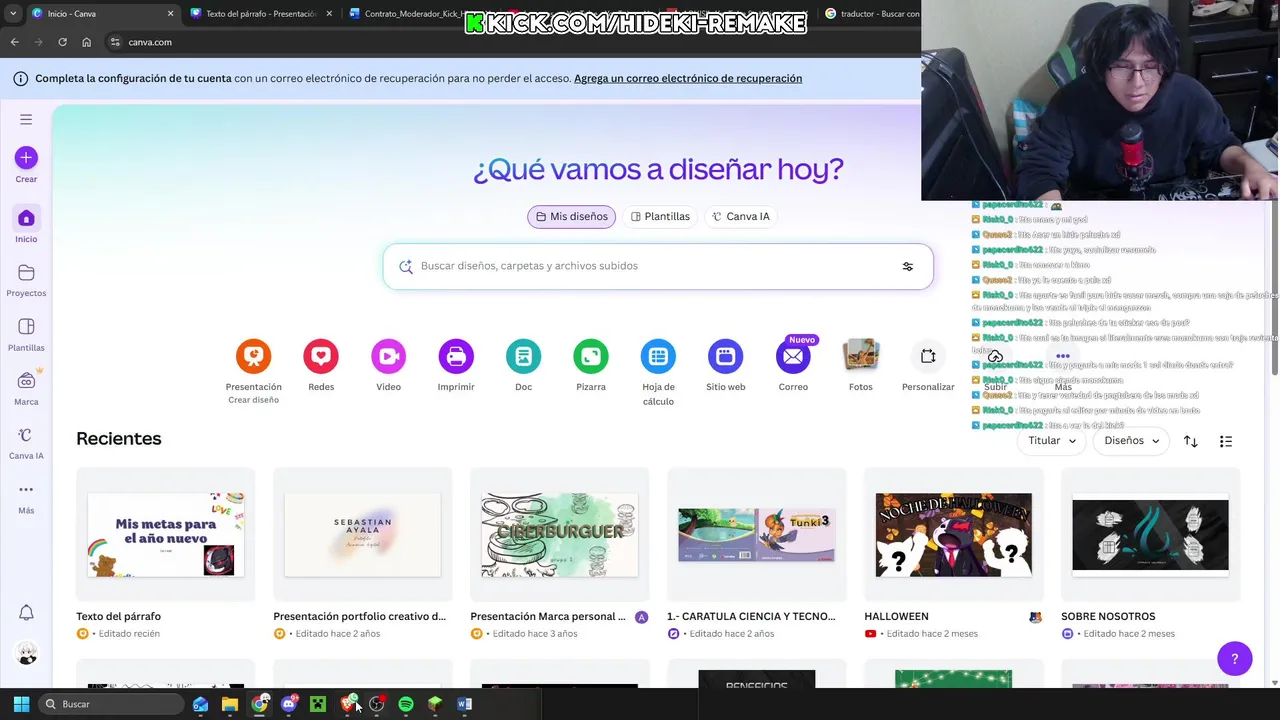This screenshot has width=1280, height=720.
Task: Open the Fotos design type
Action: (x=861, y=356)
